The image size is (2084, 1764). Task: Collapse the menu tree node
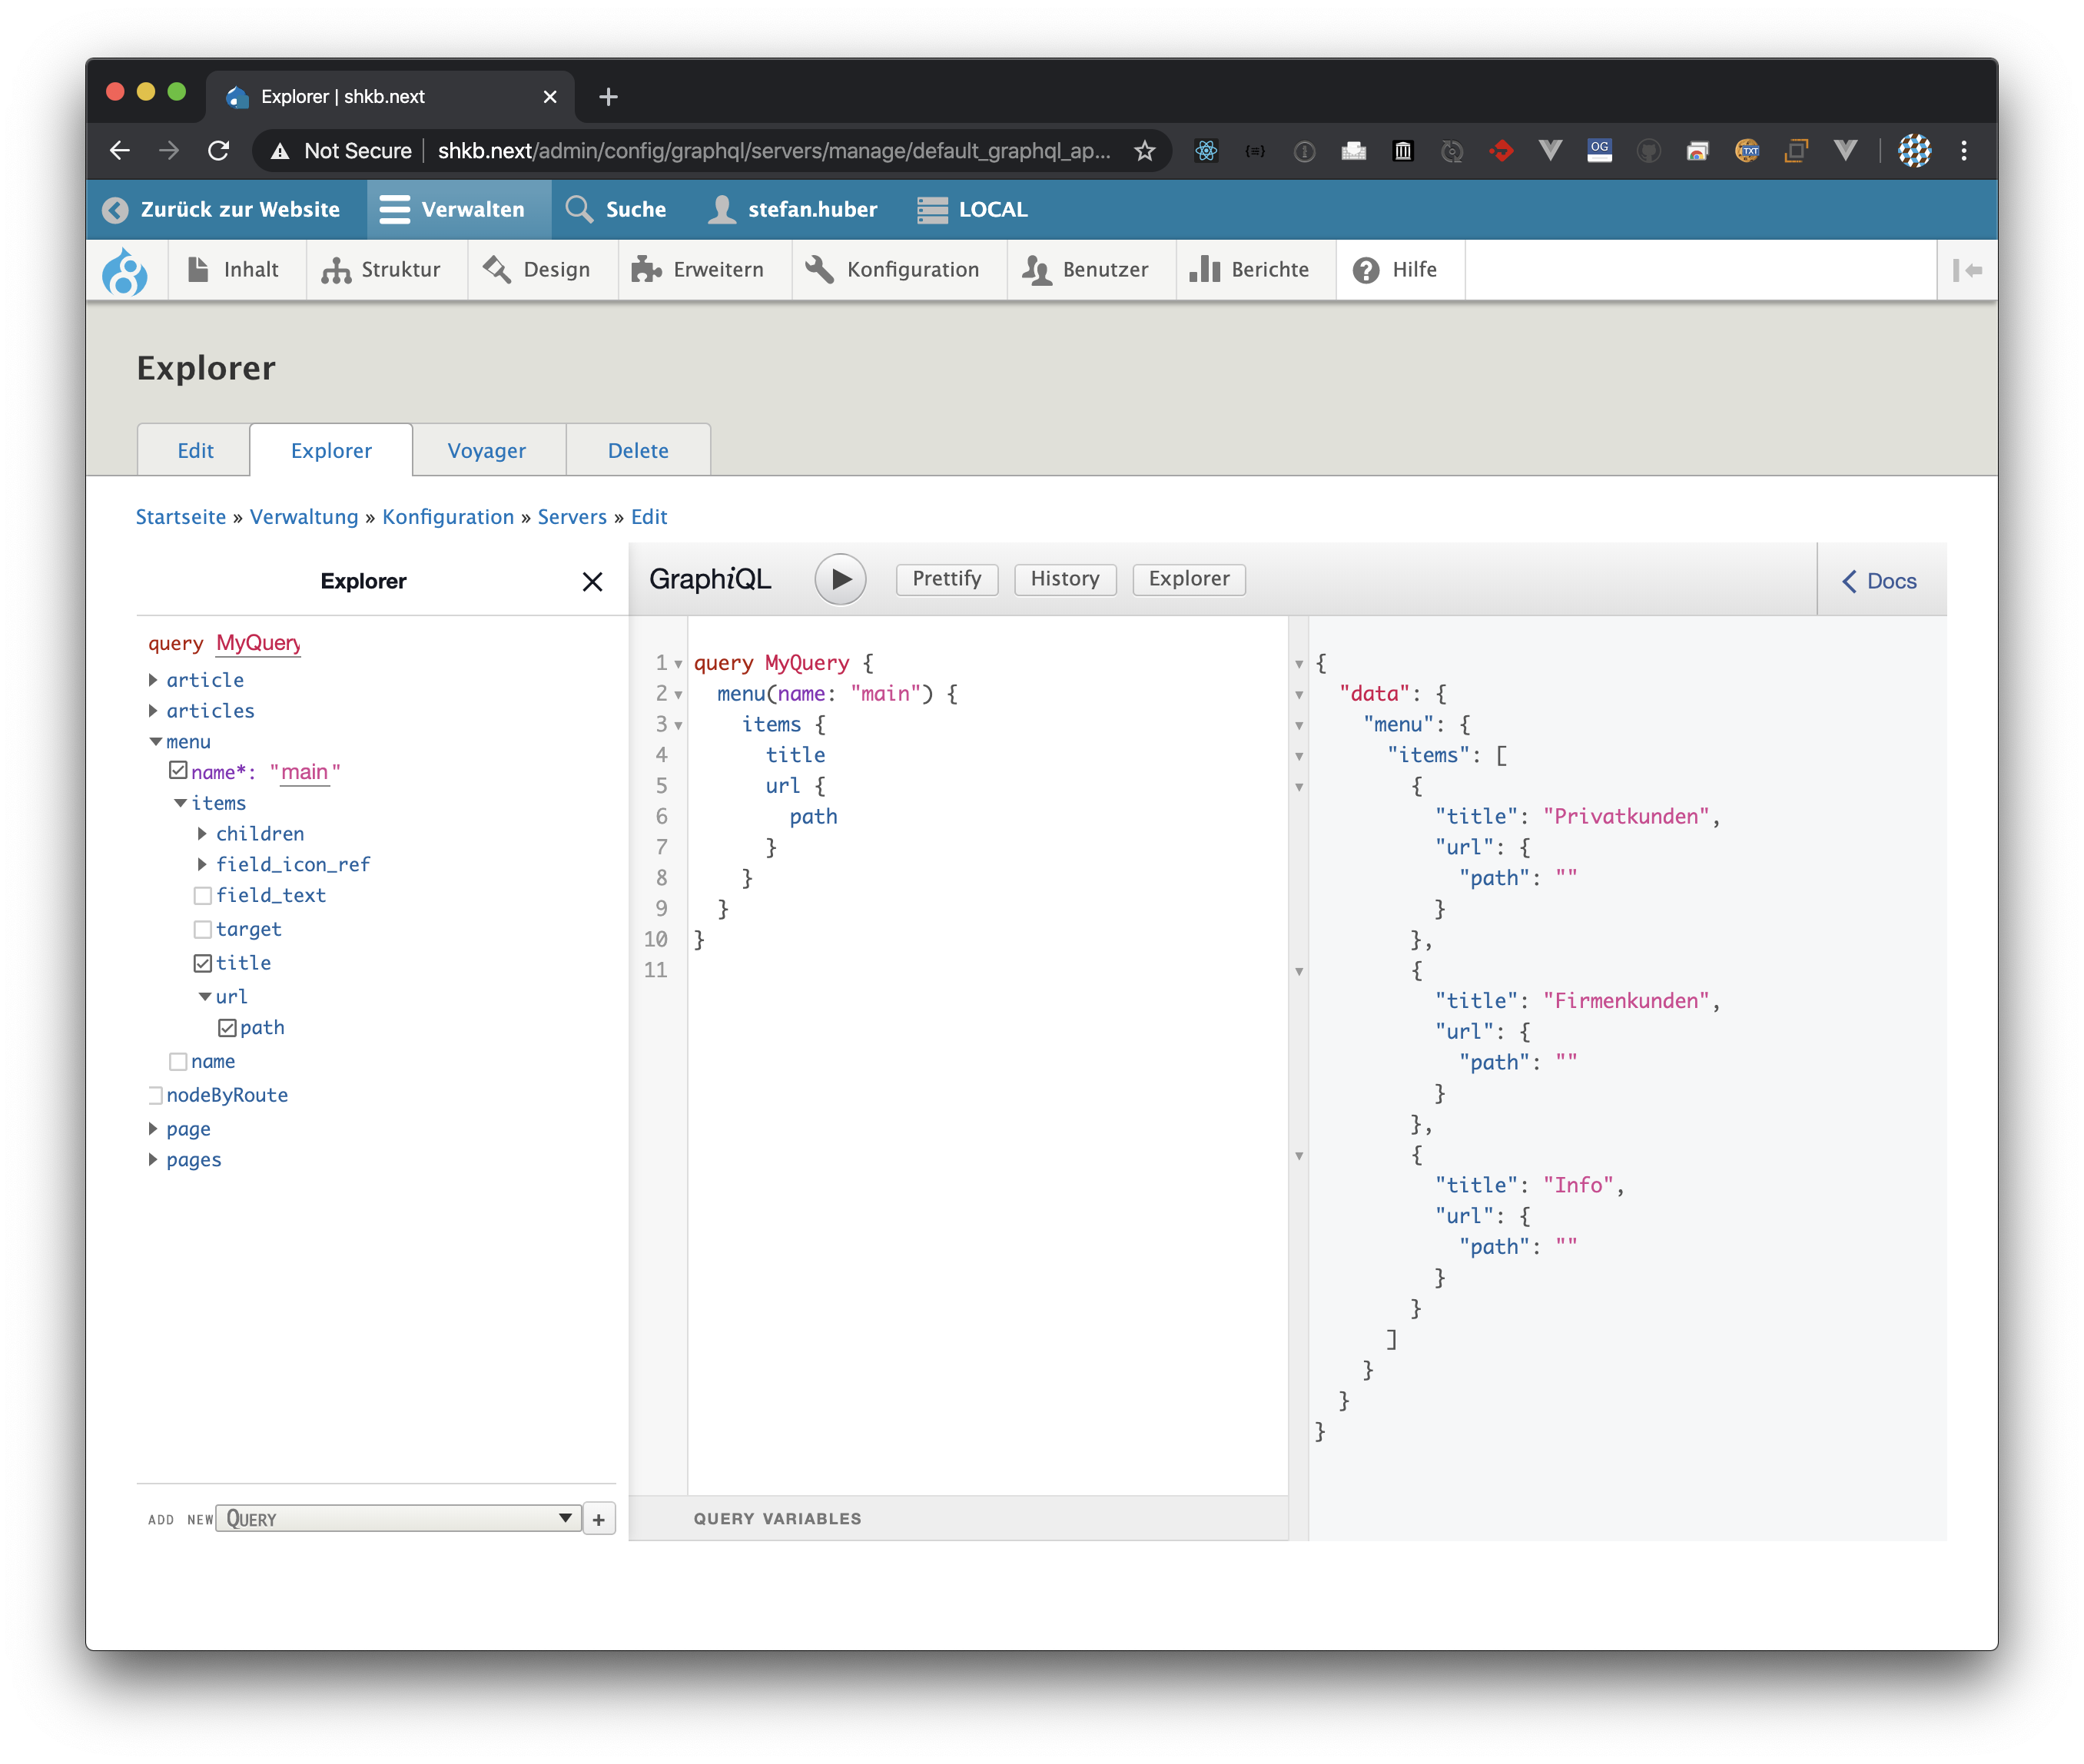click(156, 742)
